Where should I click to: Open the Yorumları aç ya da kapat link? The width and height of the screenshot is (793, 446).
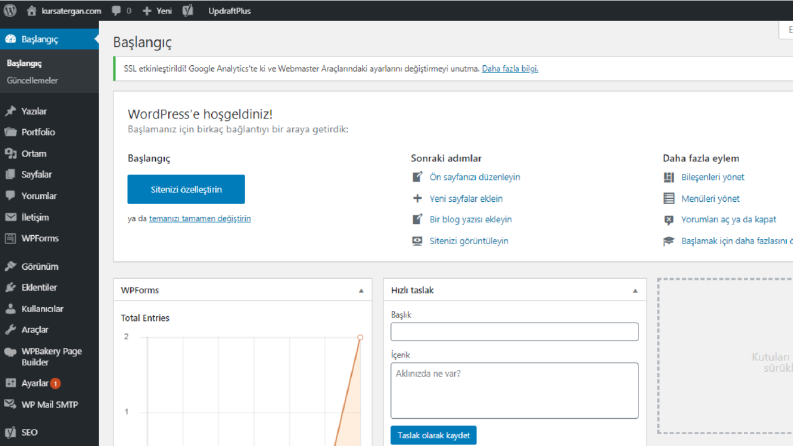point(728,219)
